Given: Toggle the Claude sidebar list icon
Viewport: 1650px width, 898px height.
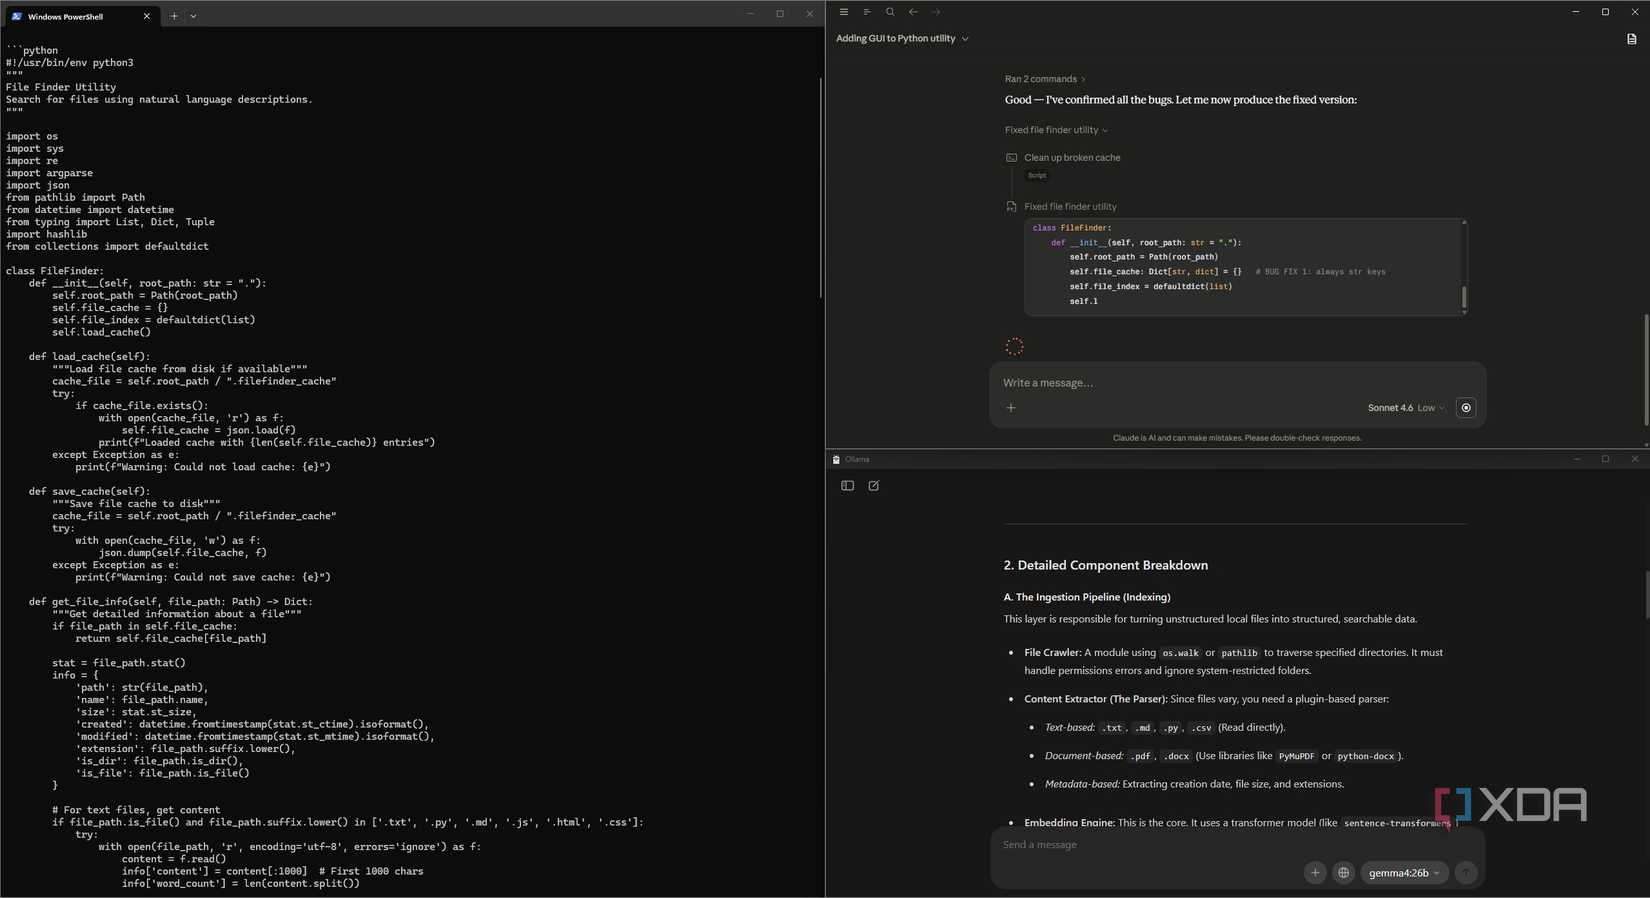Looking at the screenshot, I should [x=867, y=12].
